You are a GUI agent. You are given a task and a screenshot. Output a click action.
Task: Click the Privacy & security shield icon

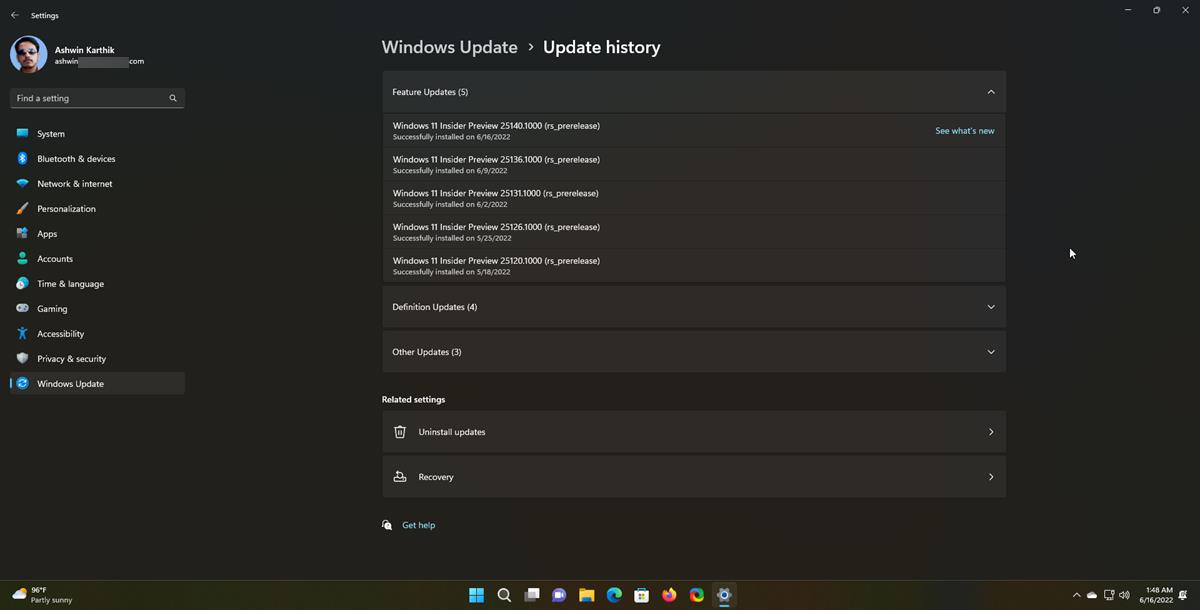pyautogui.click(x=23, y=358)
